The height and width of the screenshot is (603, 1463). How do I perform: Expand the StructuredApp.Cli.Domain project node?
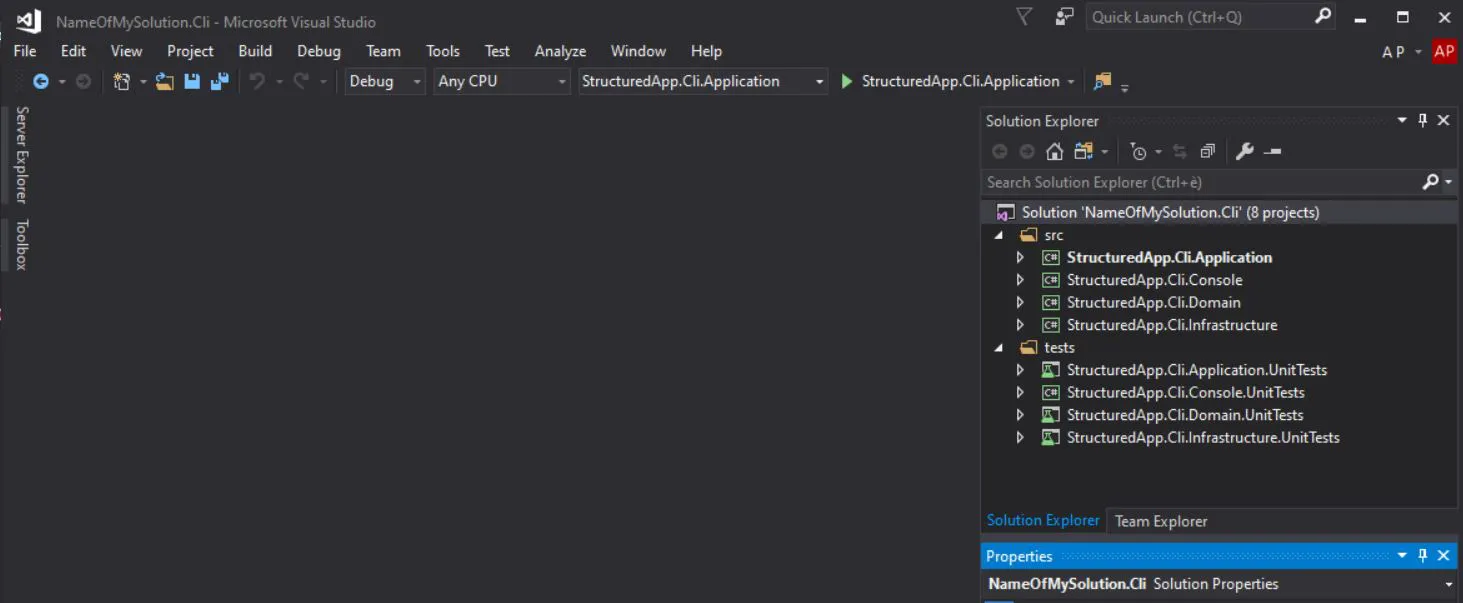point(1021,302)
